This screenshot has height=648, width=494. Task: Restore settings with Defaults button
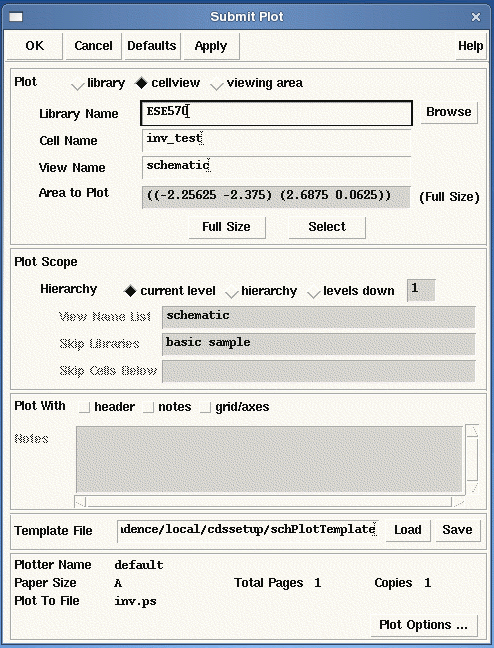pos(152,45)
